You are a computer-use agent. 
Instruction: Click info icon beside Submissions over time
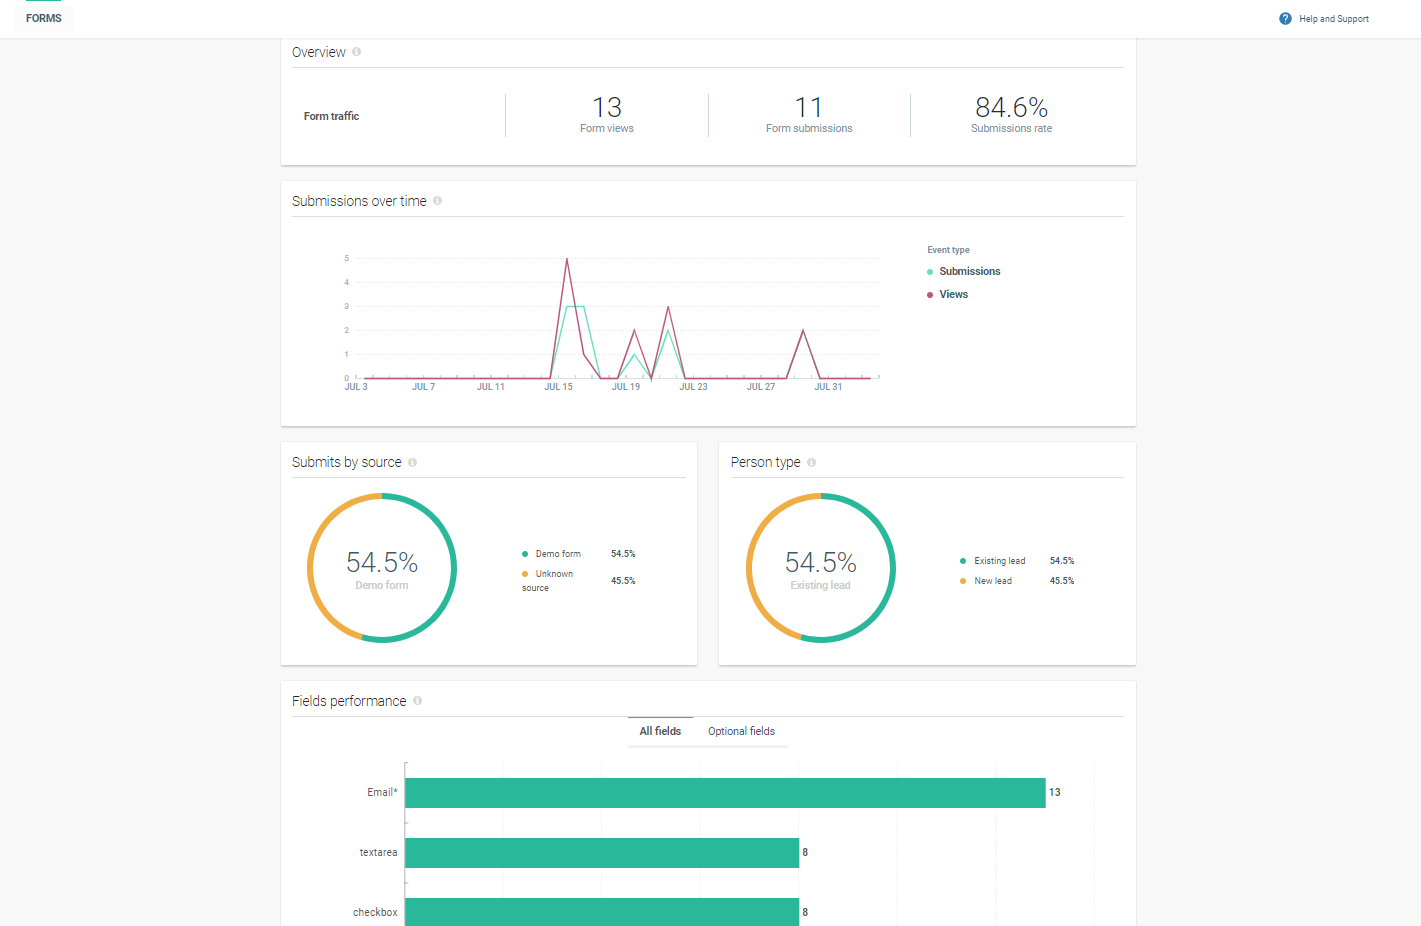click(x=437, y=201)
